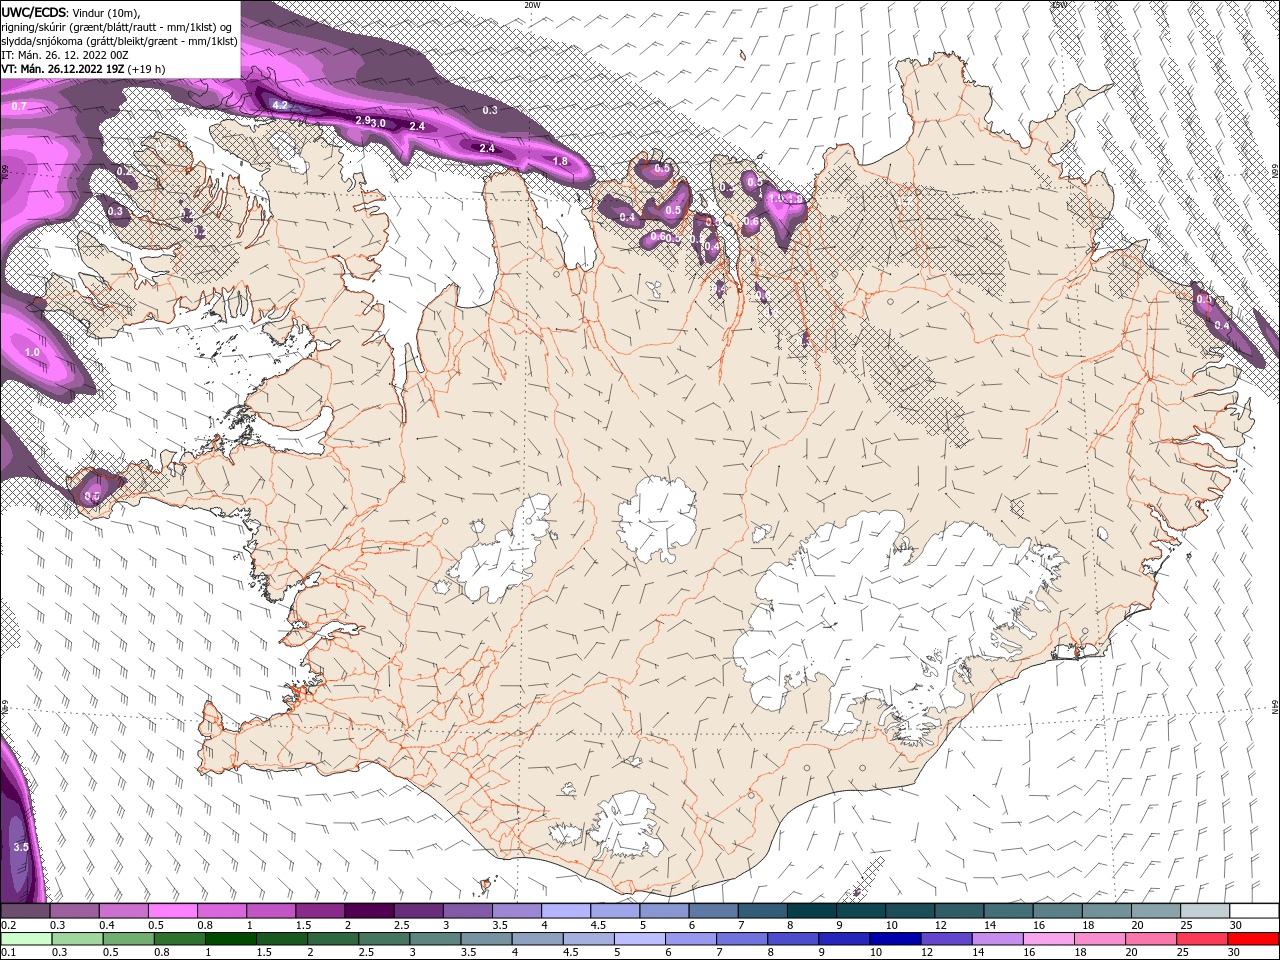Click the lower scale swatch between 2 and 2.5
This screenshot has height=960, width=1280.
pos(332,939)
